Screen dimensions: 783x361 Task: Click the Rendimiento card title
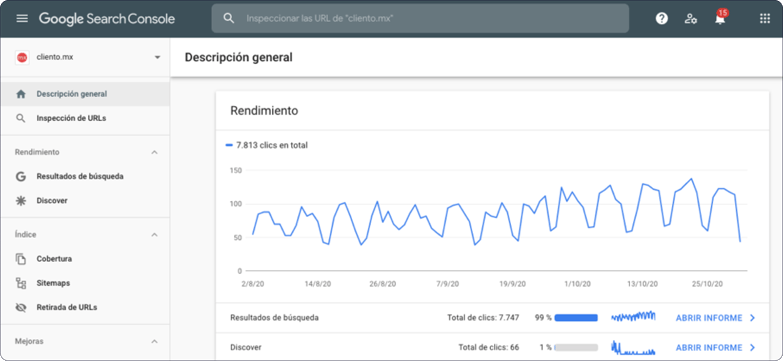[x=264, y=111]
